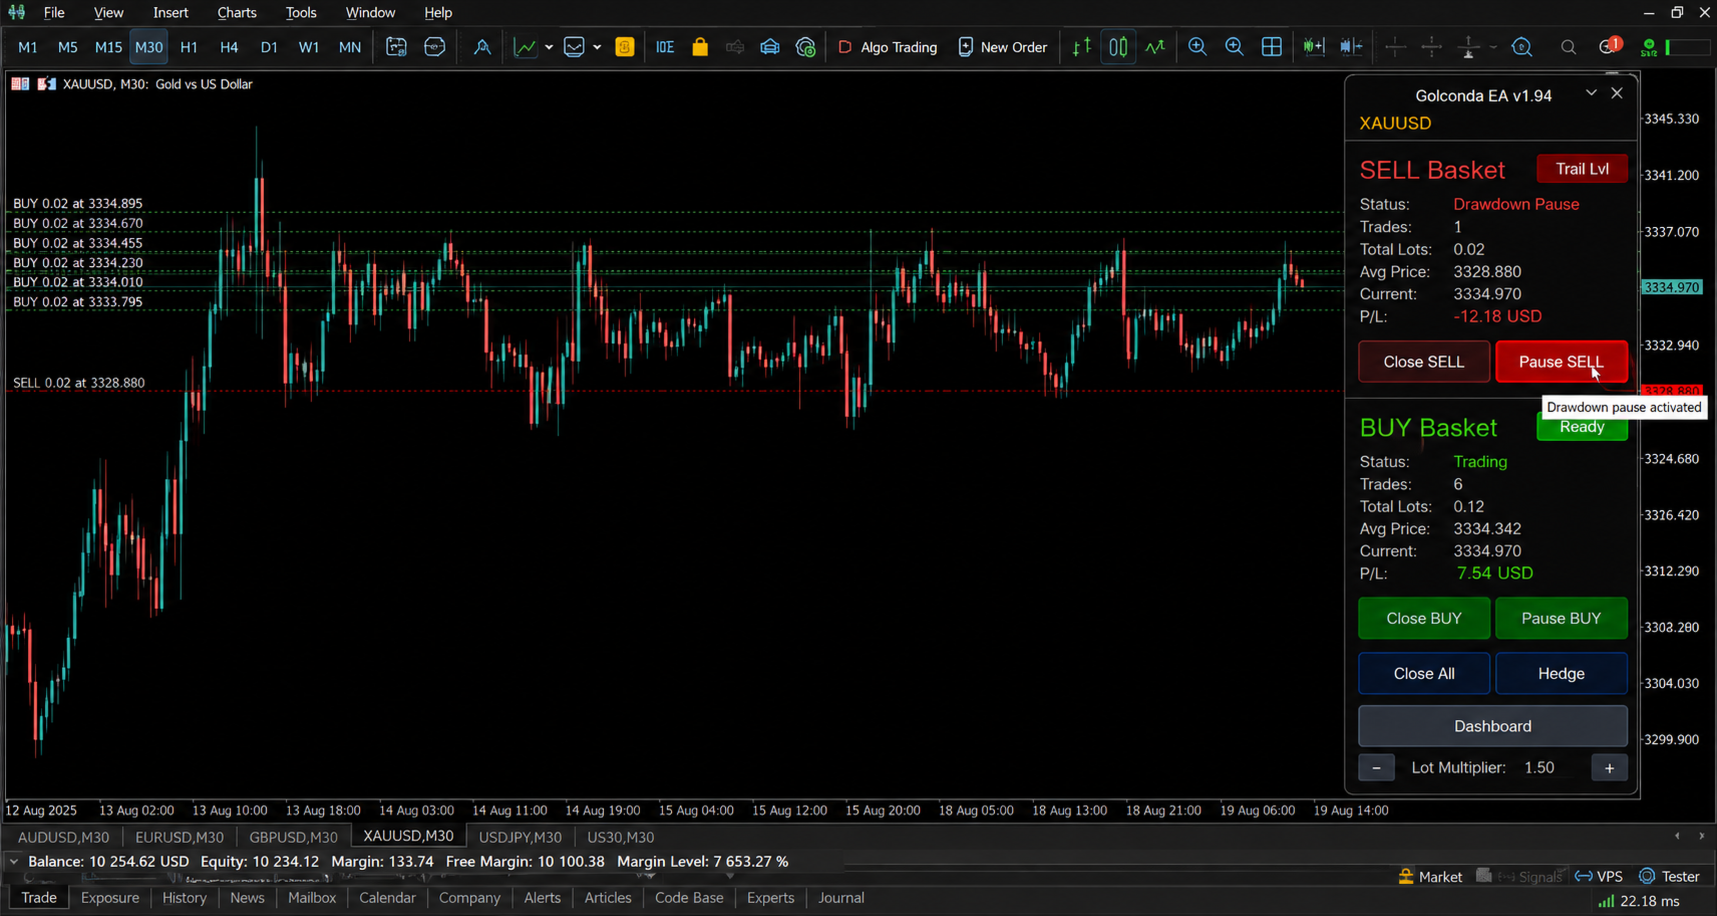Select the M1 timeframe
Image resolution: width=1717 pixels, height=916 pixels.
pos(28,47)
